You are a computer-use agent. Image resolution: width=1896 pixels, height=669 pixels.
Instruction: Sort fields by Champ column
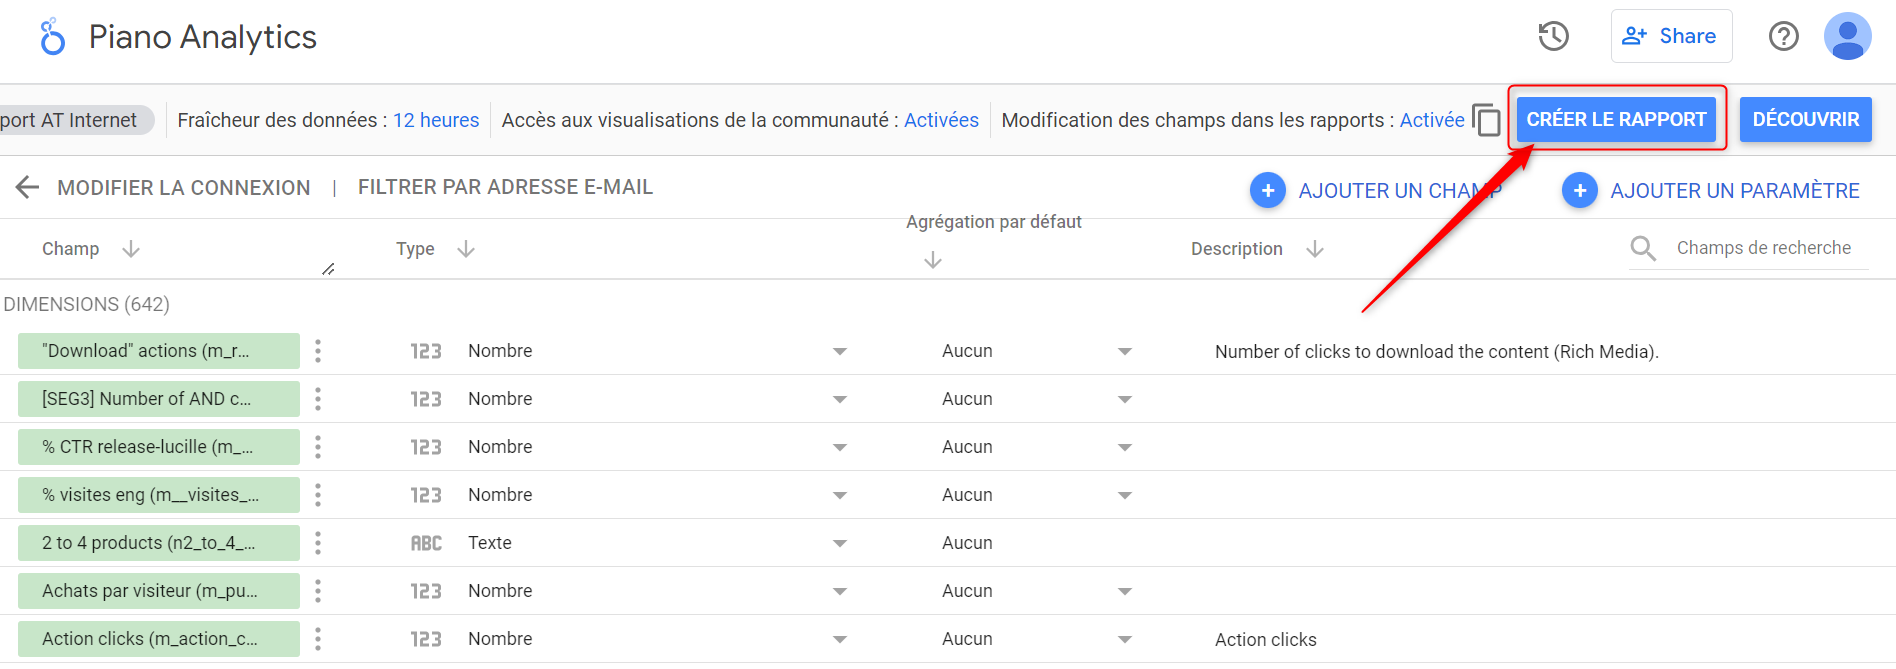[x=130, y=249]
